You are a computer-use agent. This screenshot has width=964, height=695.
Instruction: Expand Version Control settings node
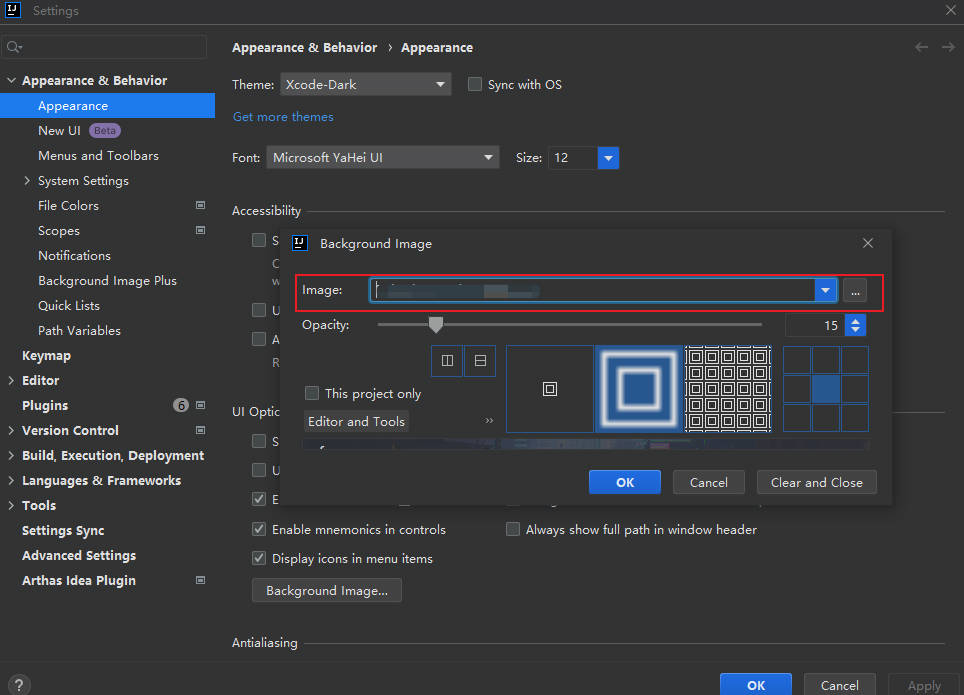[x=11, y=431]
